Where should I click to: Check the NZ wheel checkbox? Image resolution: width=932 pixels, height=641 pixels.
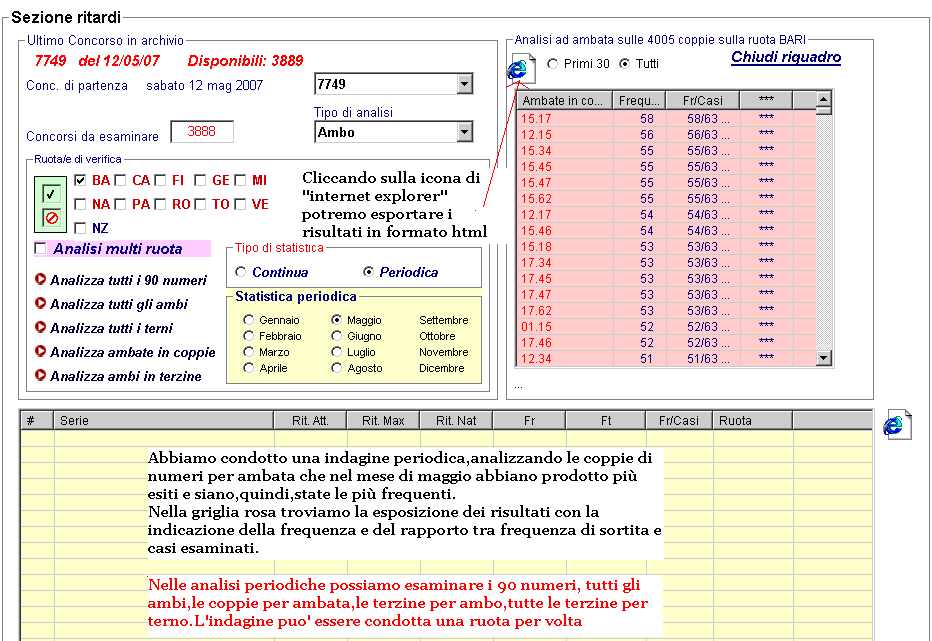[80, 228]
